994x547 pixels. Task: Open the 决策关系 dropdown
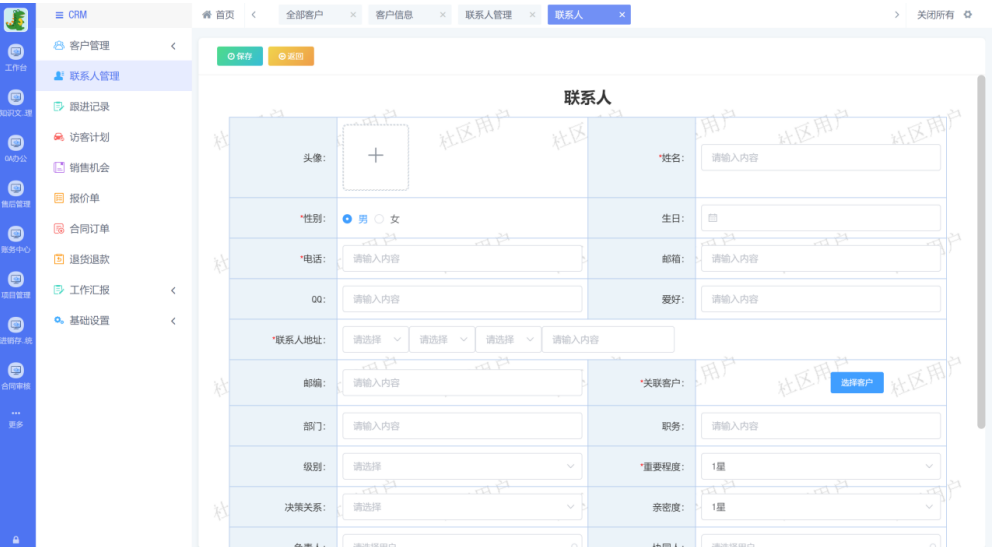(x=462, y=507)
